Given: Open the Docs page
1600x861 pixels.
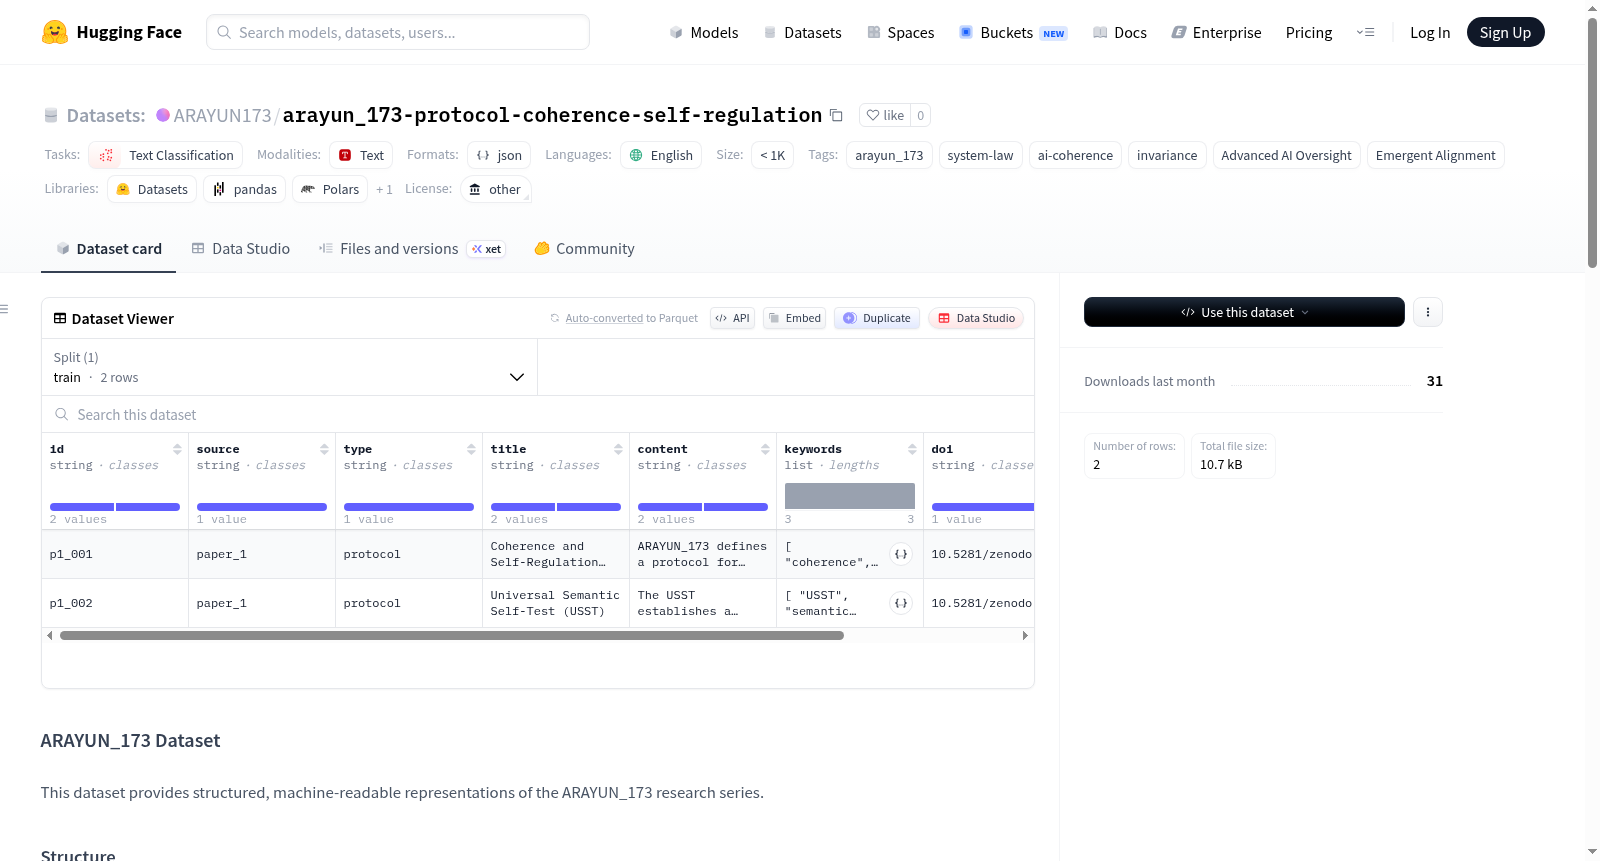Looking at the screenshot, I should [x=1120, y=32].
